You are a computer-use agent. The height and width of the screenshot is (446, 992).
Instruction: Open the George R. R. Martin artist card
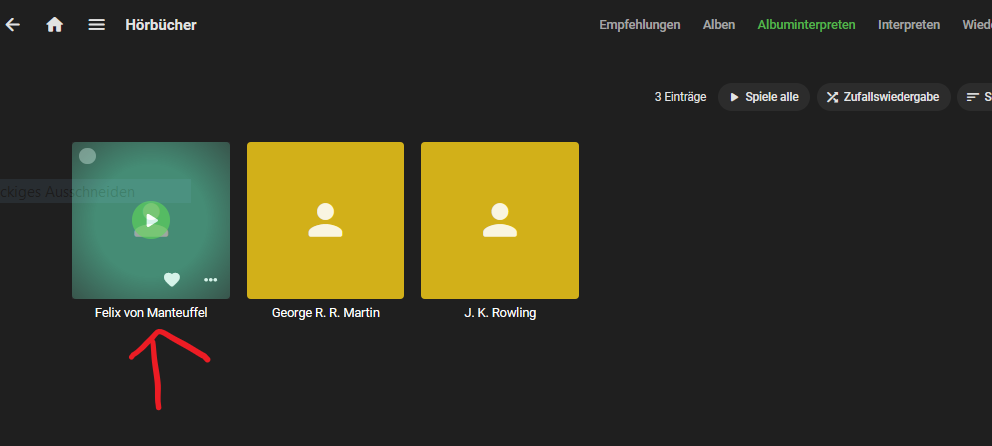click(325, 220)
